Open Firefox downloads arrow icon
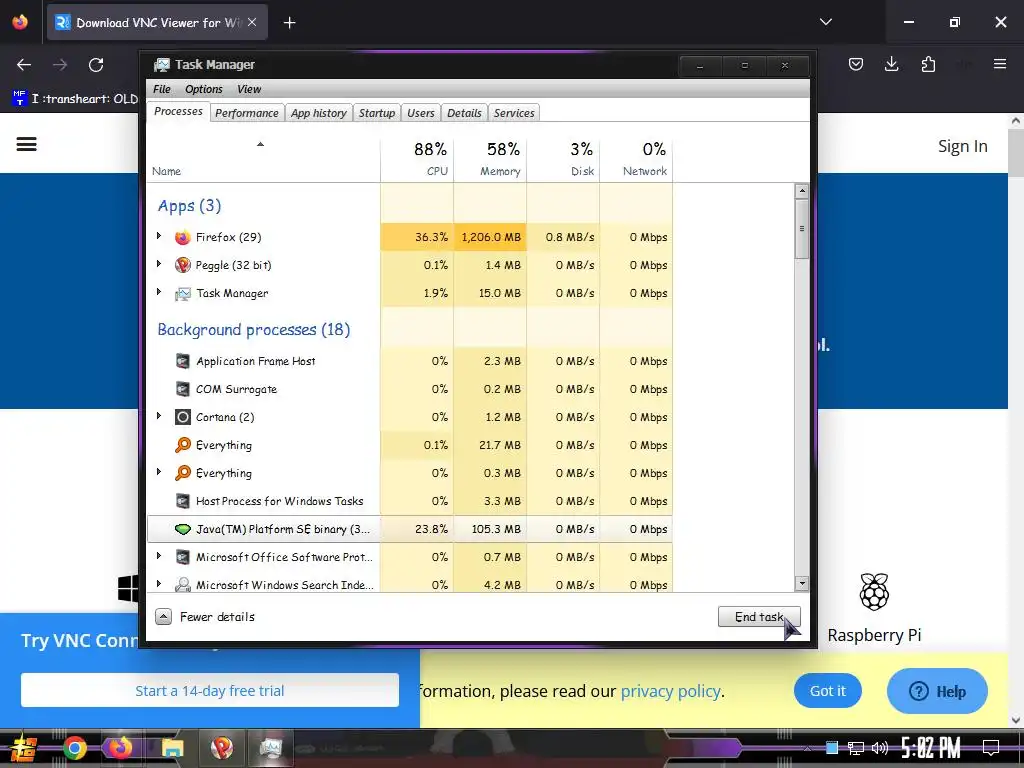Screen dimensions: 1024x768 (891, 64)
